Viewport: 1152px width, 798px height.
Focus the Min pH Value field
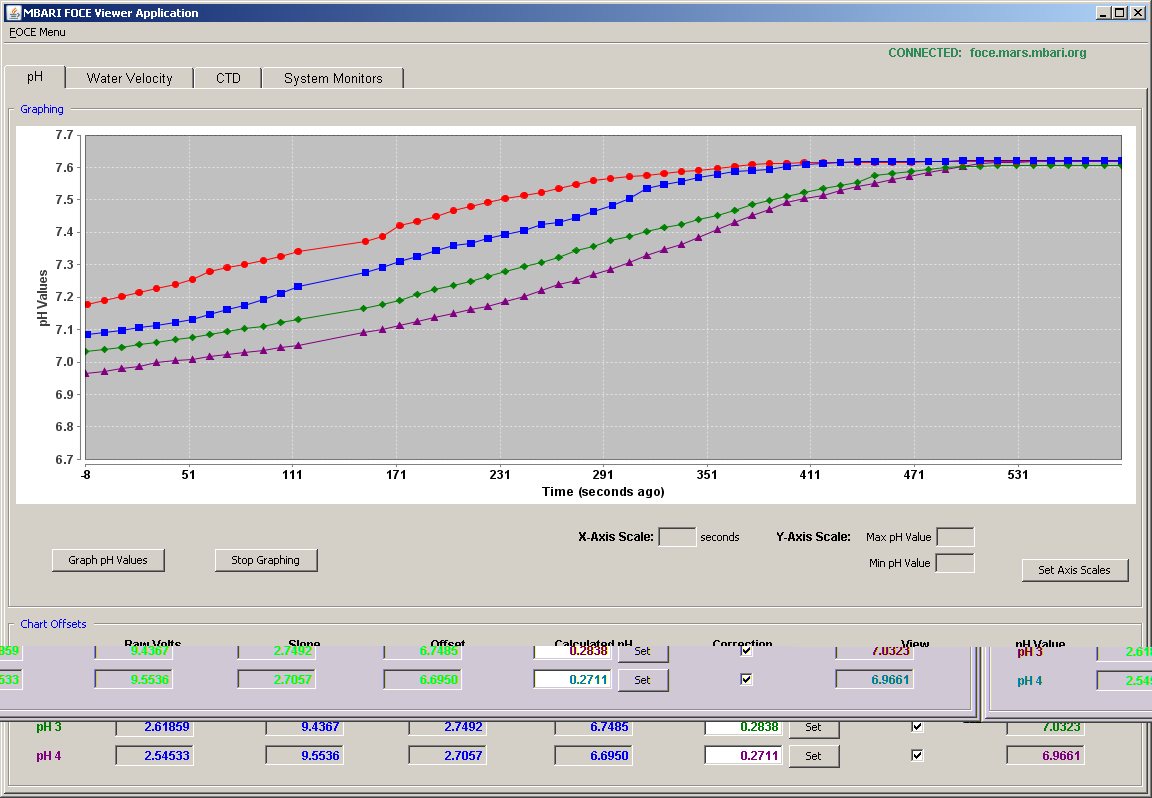[956, 564]
